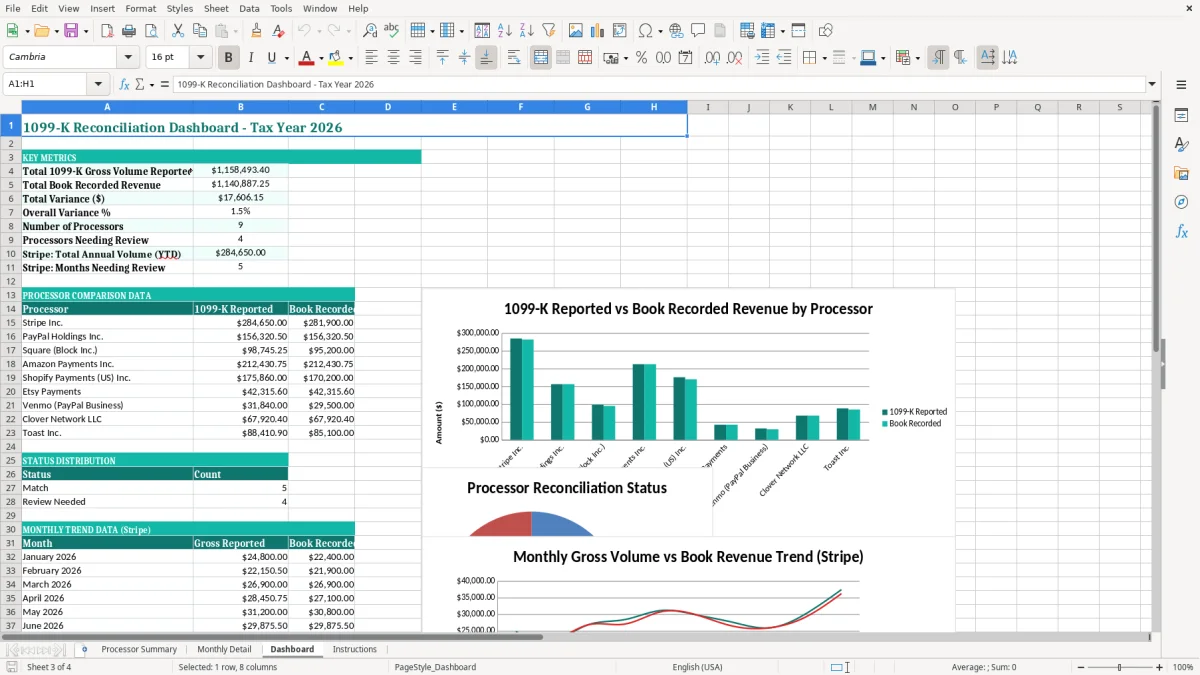This screenshot has height=675, width=1200.
Task: Open the Data menu
Action: click(249, 8)
